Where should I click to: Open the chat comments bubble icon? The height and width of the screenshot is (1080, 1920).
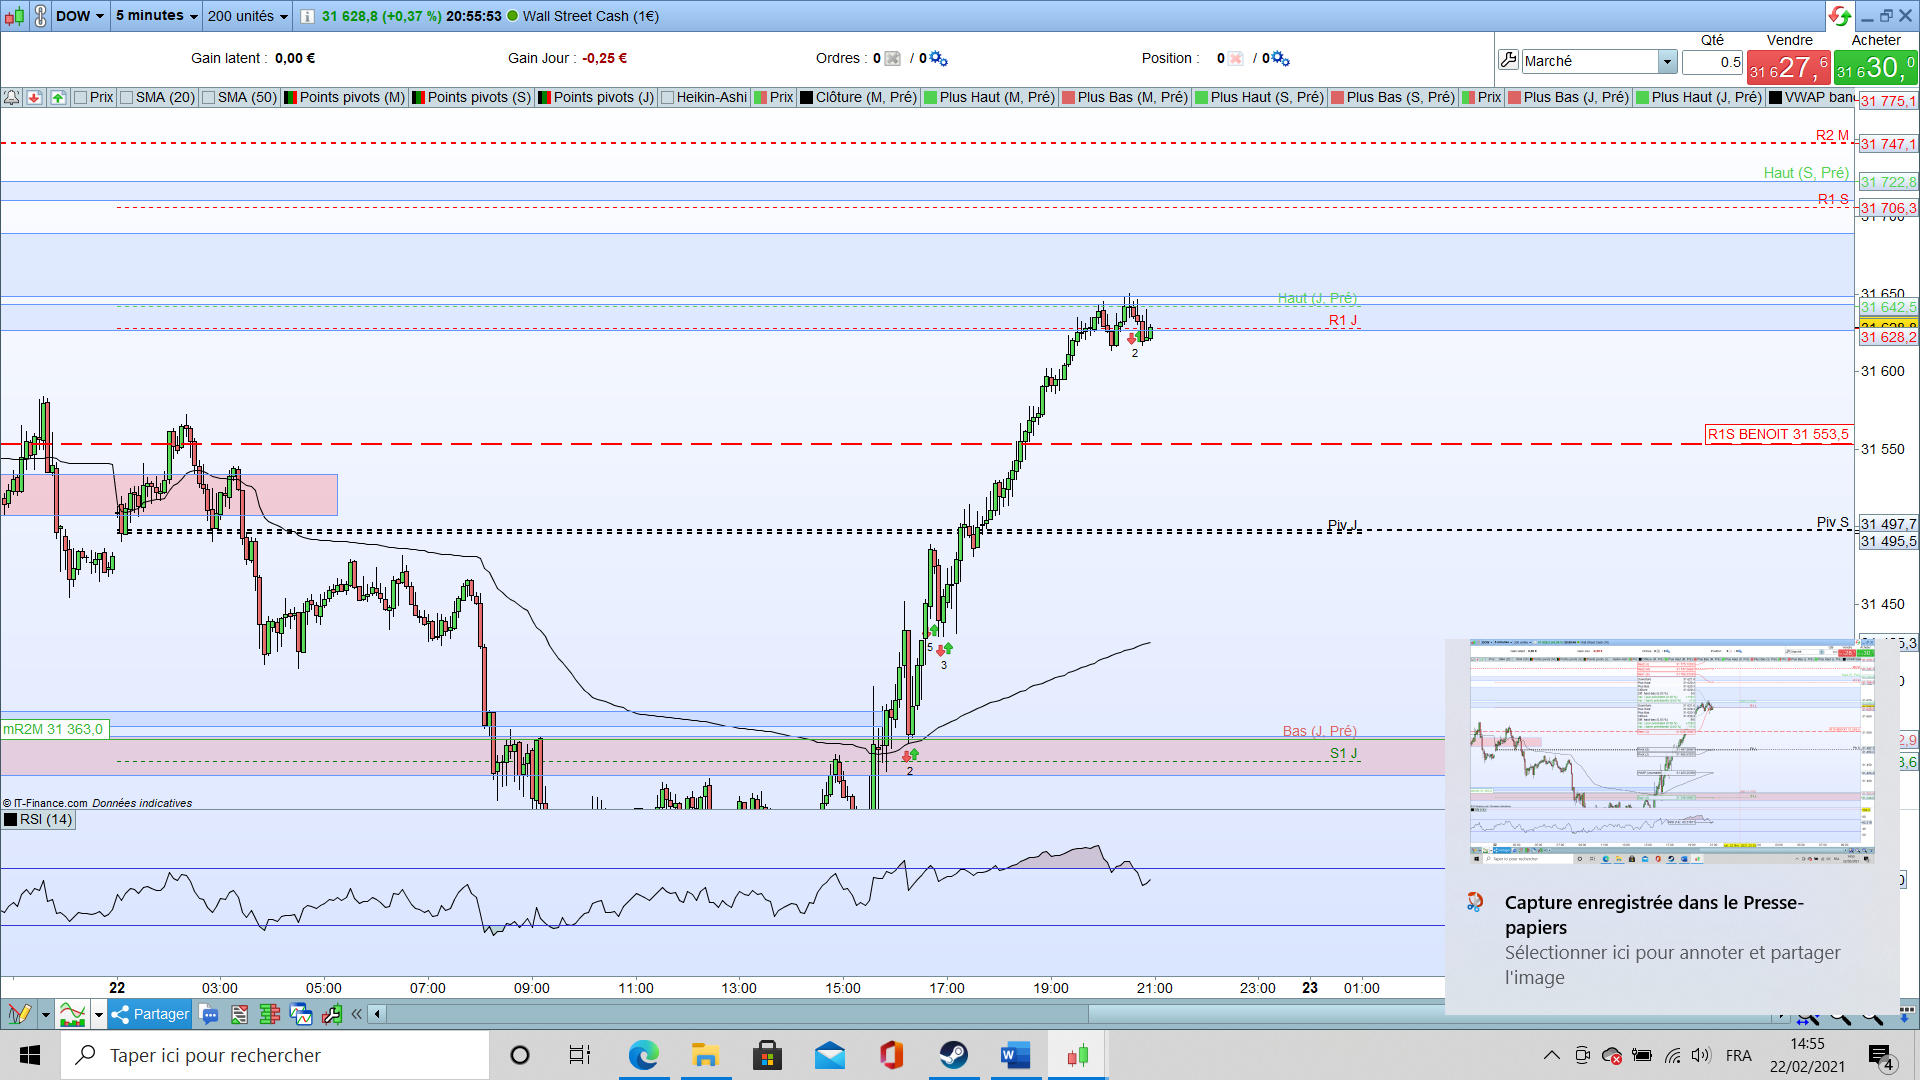209,1014
